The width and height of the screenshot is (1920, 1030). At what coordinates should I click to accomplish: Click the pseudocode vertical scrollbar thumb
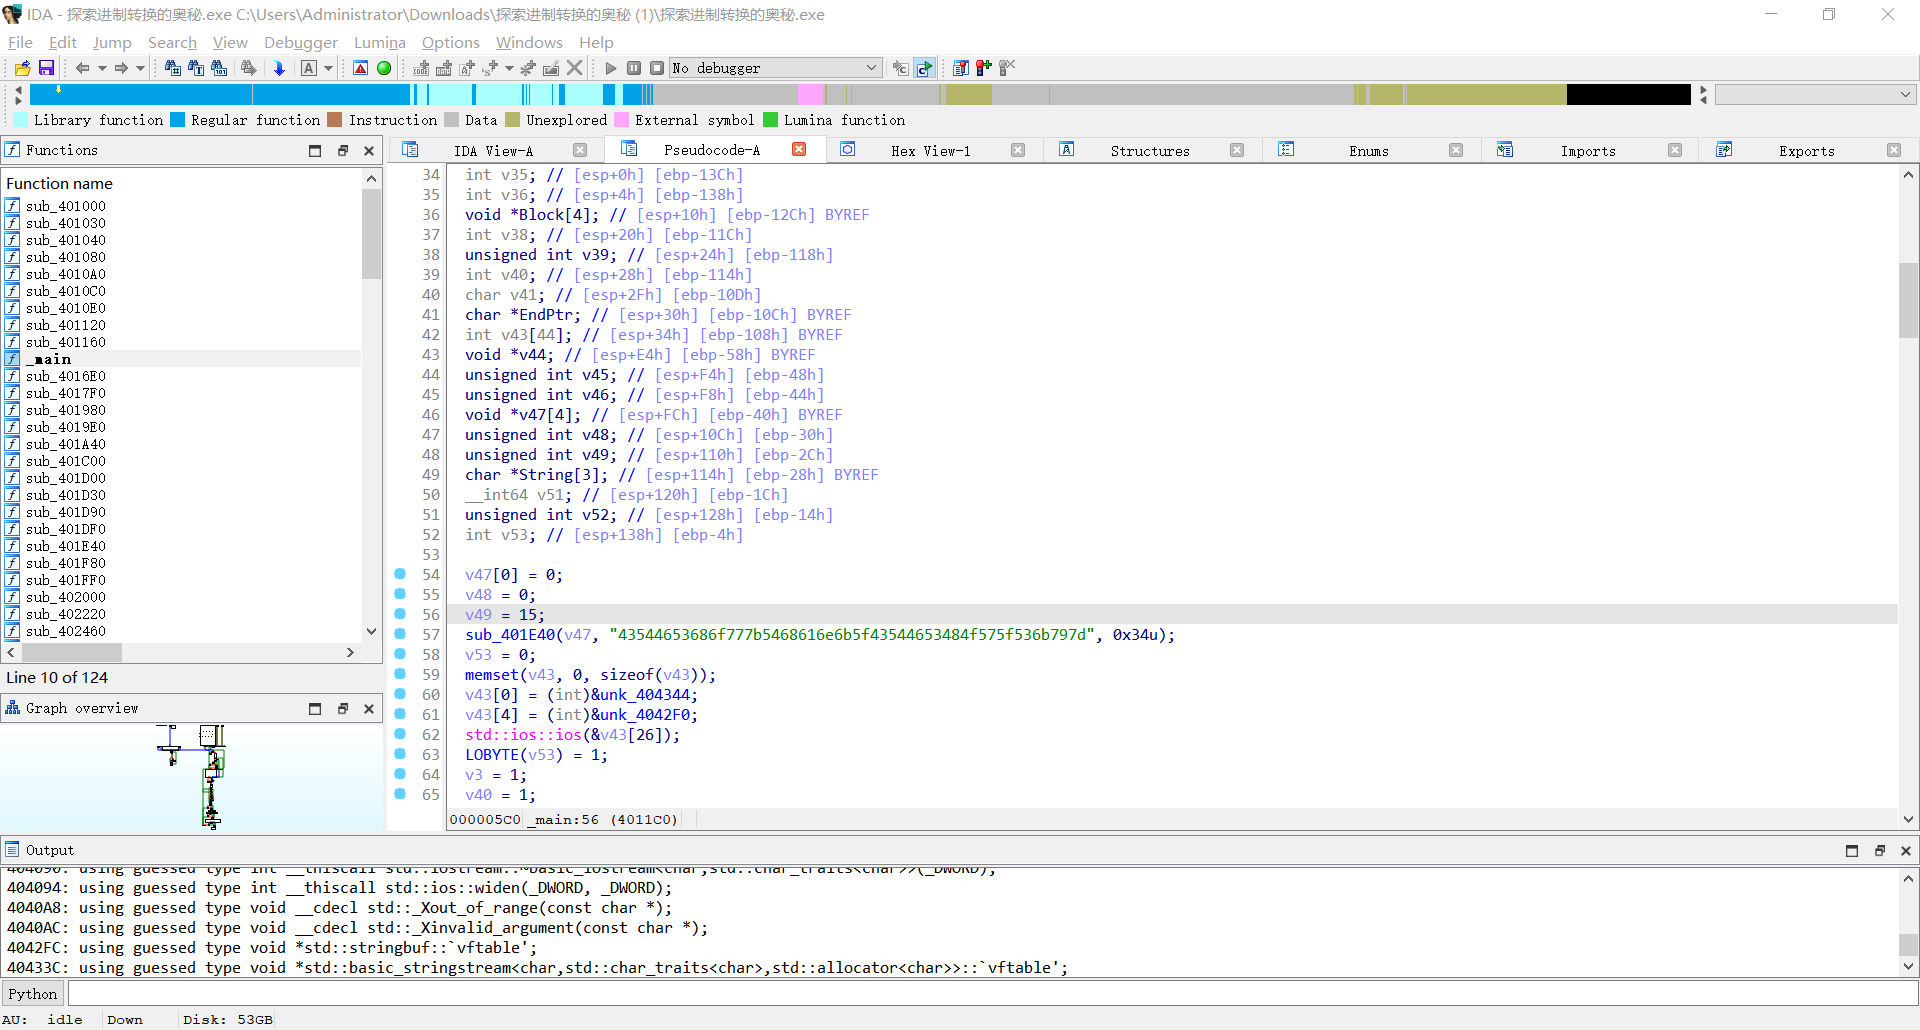tap(1908, 301)
